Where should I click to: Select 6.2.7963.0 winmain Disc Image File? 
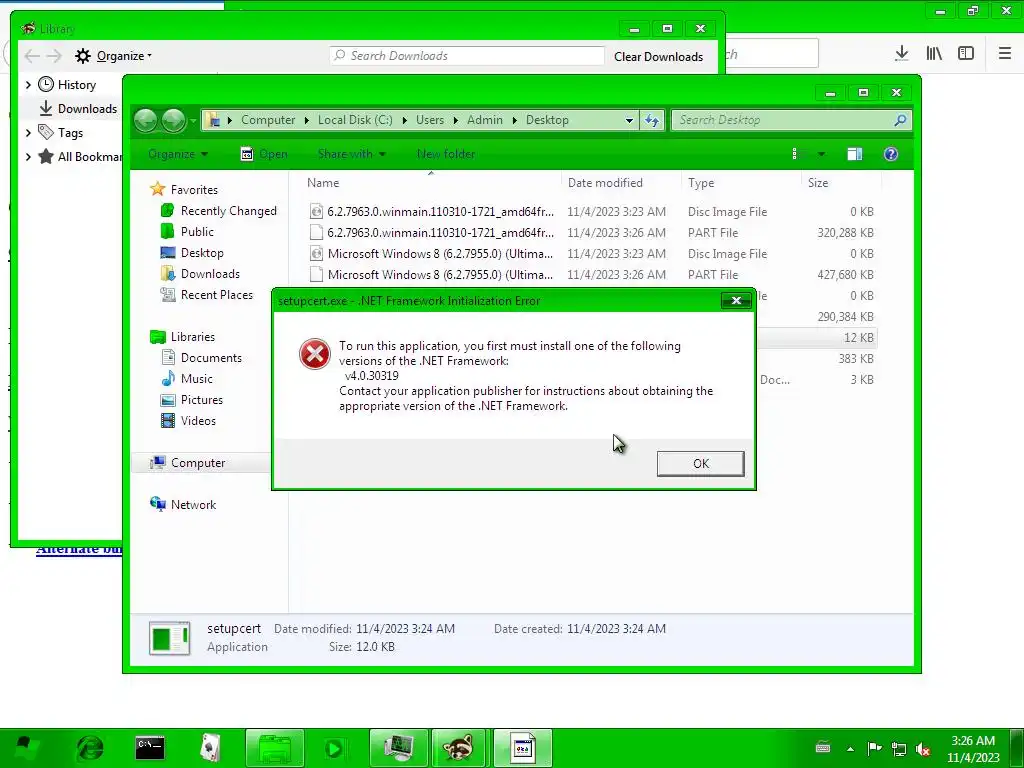tap(591, 212)
